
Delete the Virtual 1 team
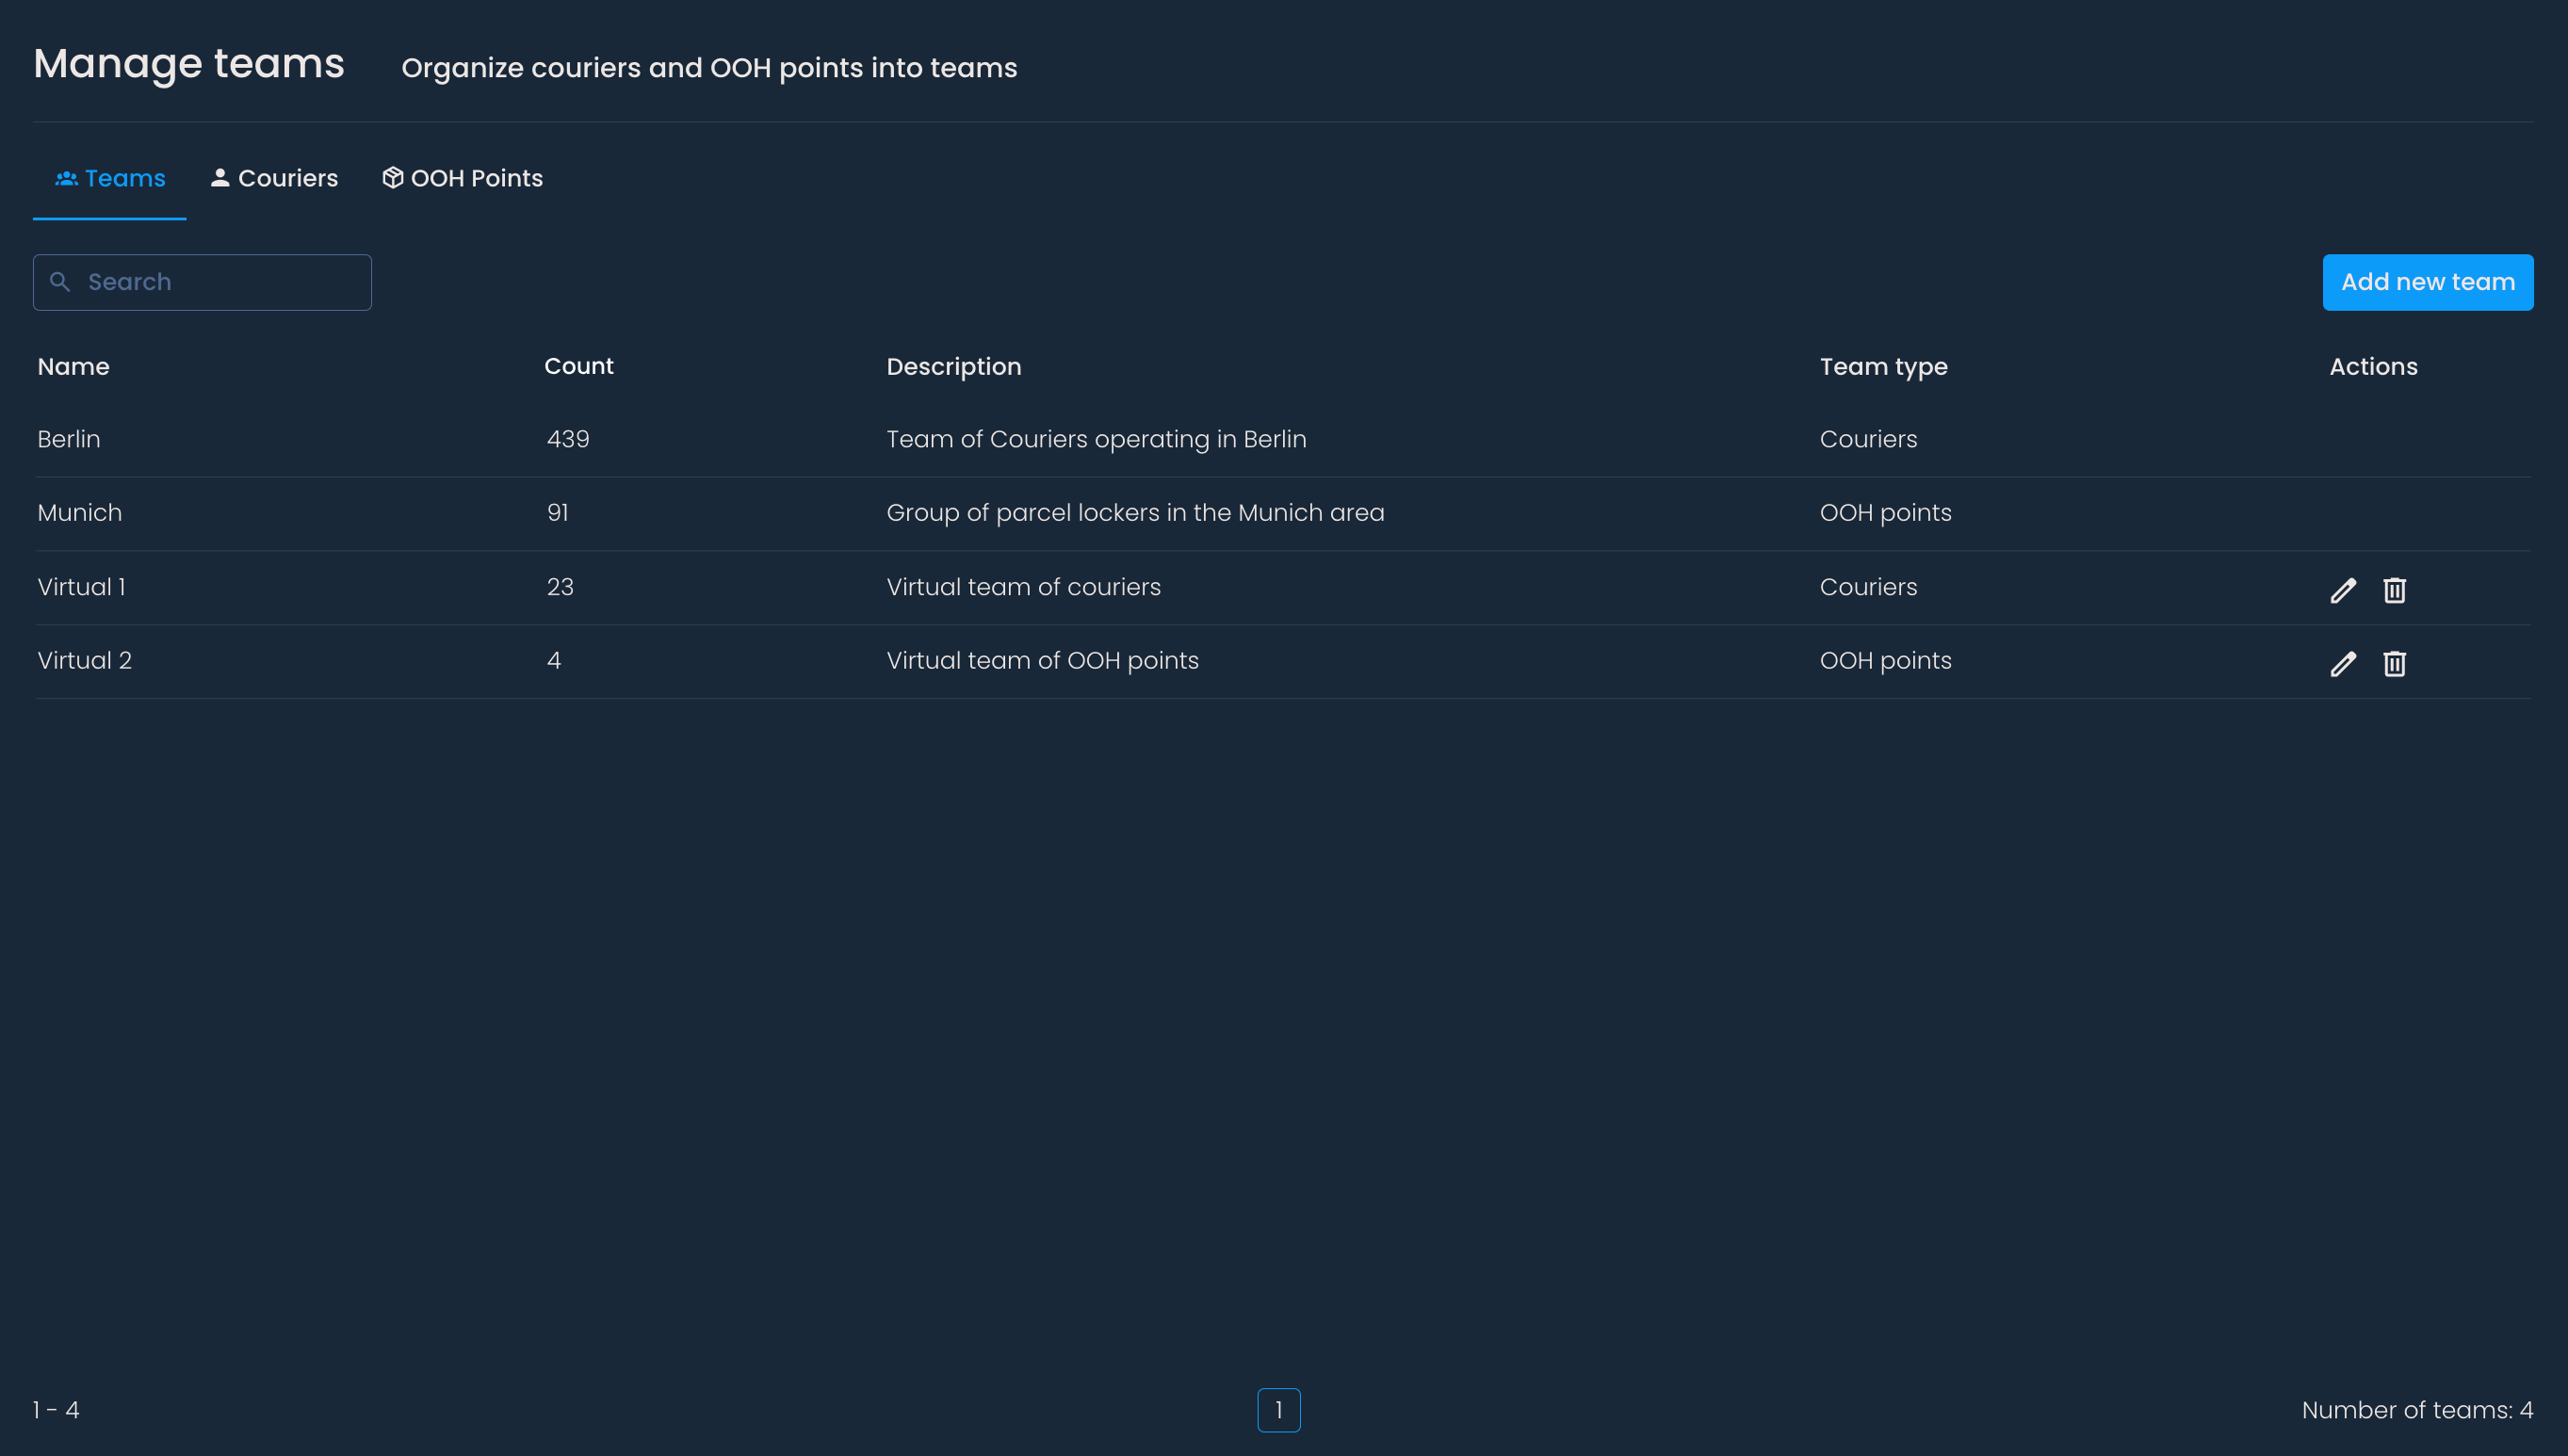click(2394, 590)
